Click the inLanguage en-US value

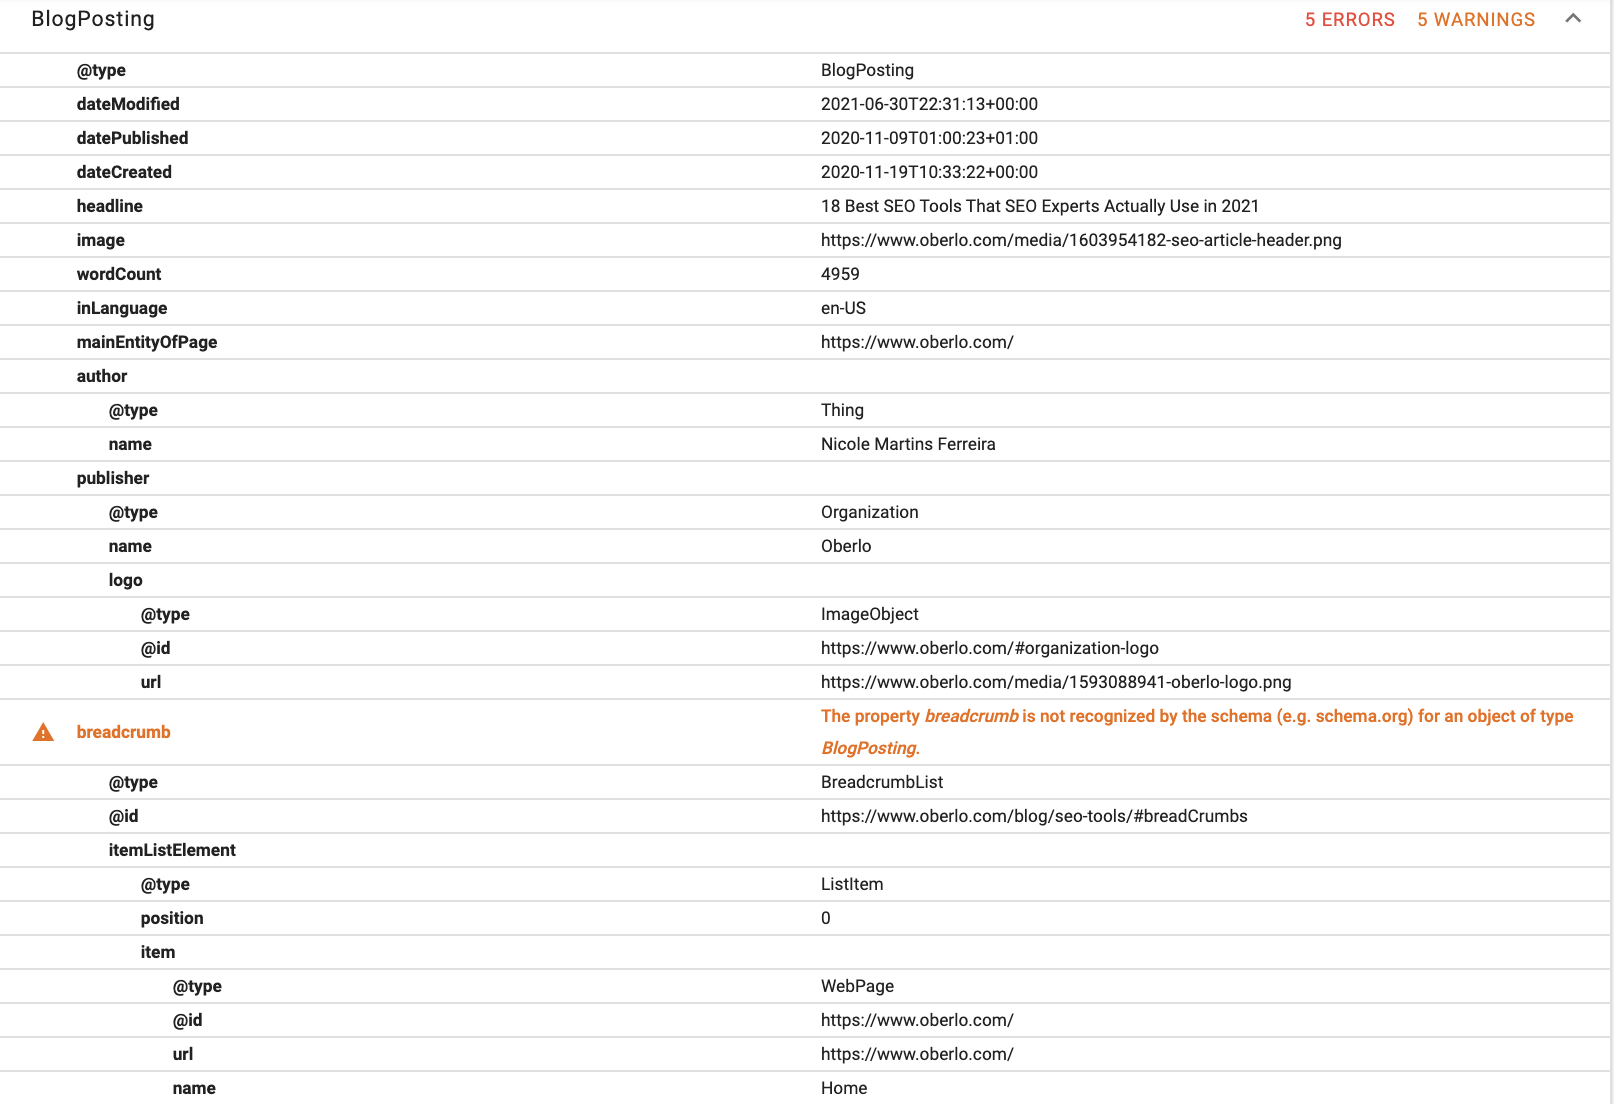843,308
